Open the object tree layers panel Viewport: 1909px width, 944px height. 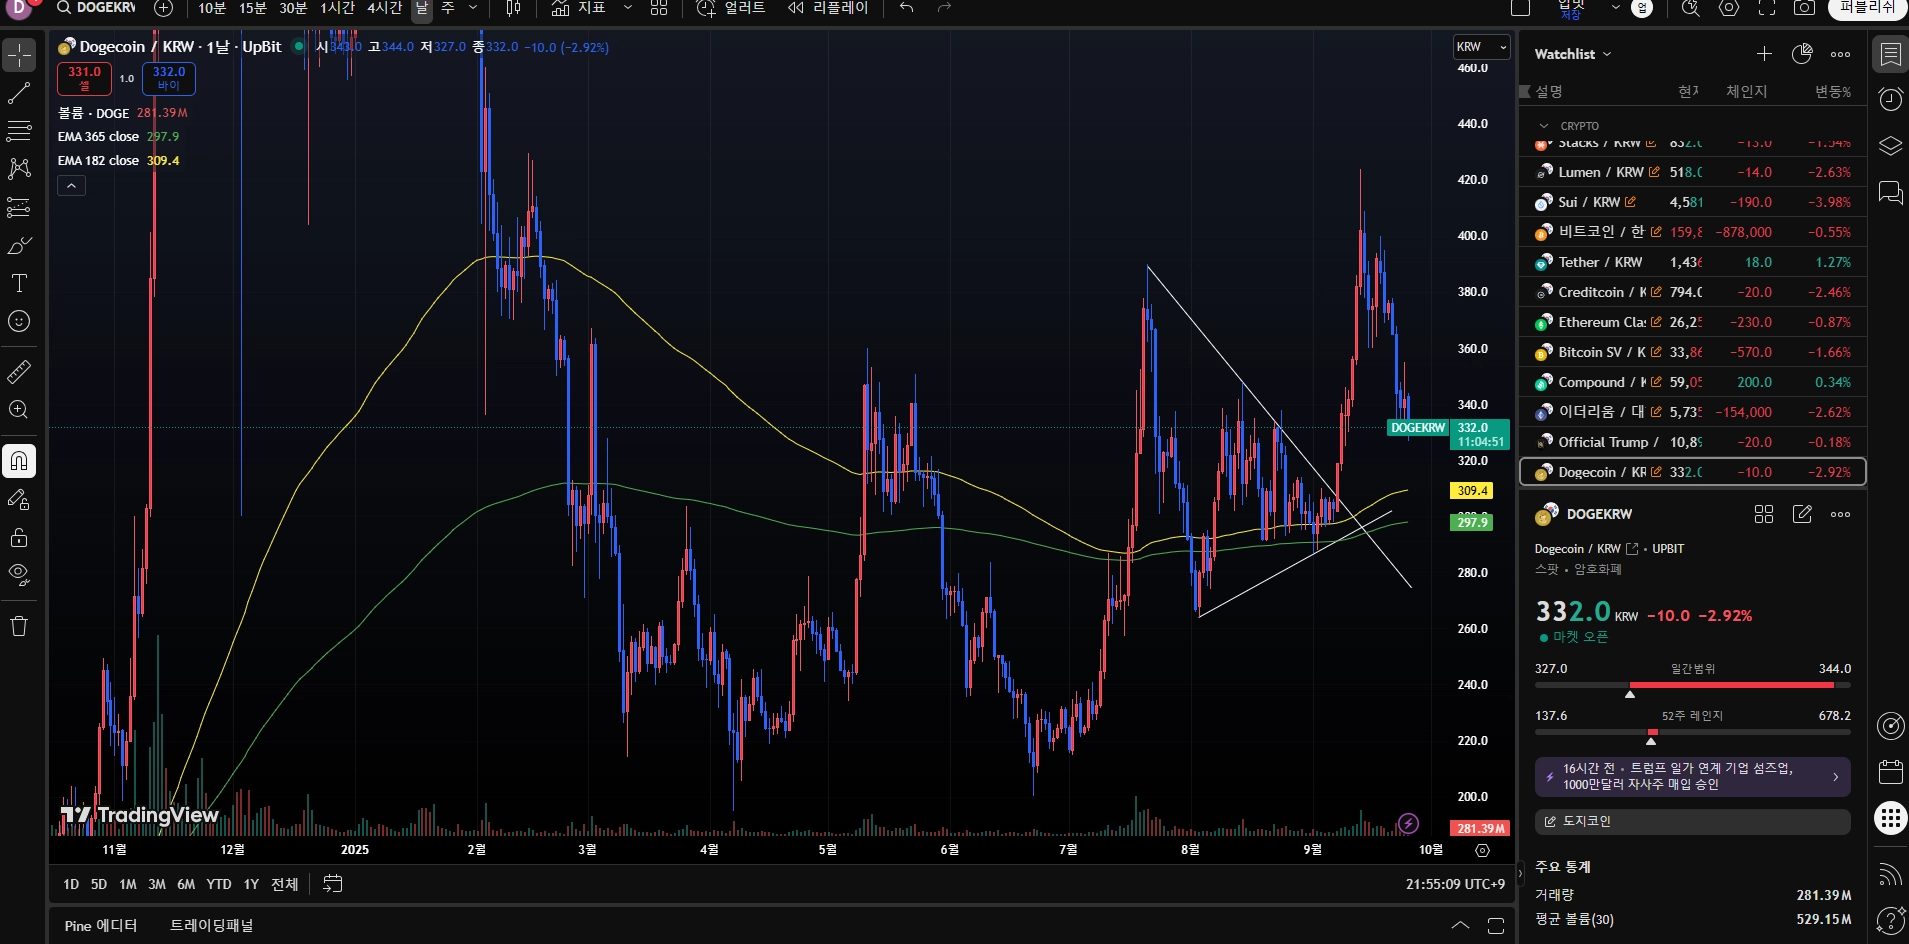click(1890, 146)
